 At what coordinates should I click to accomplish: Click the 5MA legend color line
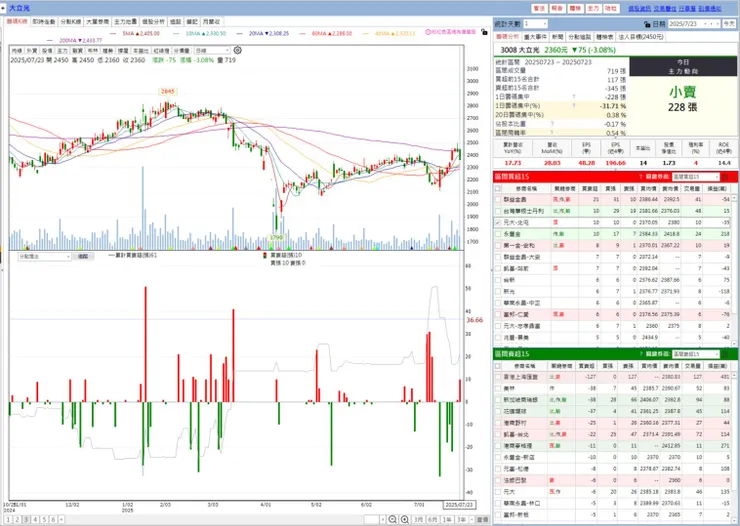[113, 33]
